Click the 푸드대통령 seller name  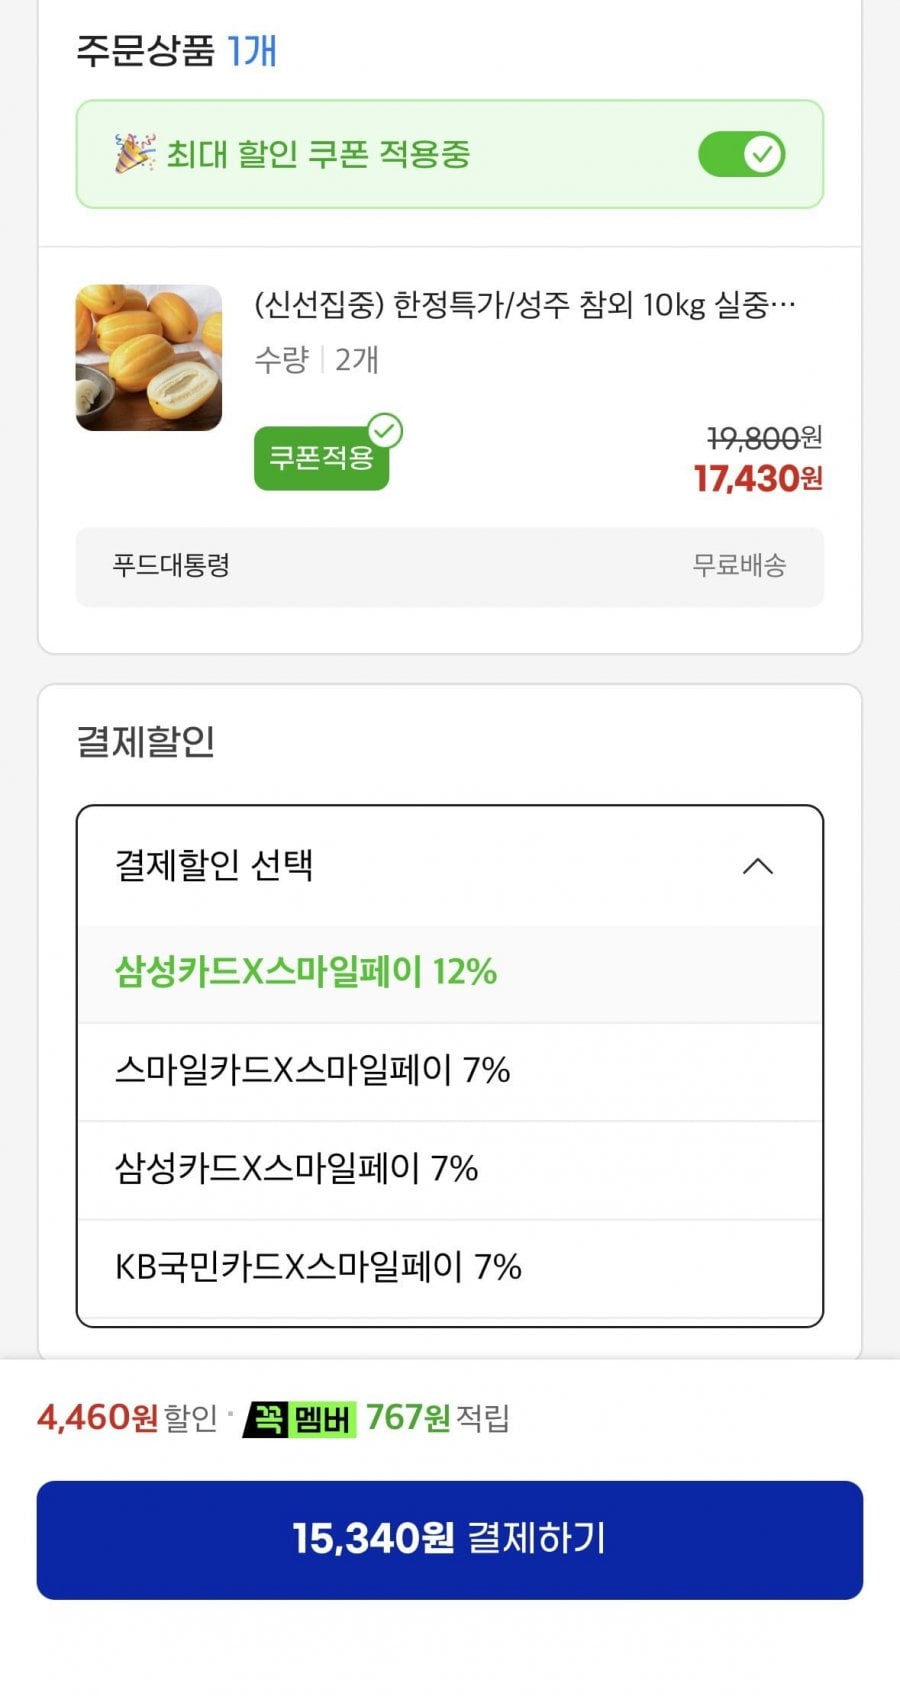click(171, 565)
